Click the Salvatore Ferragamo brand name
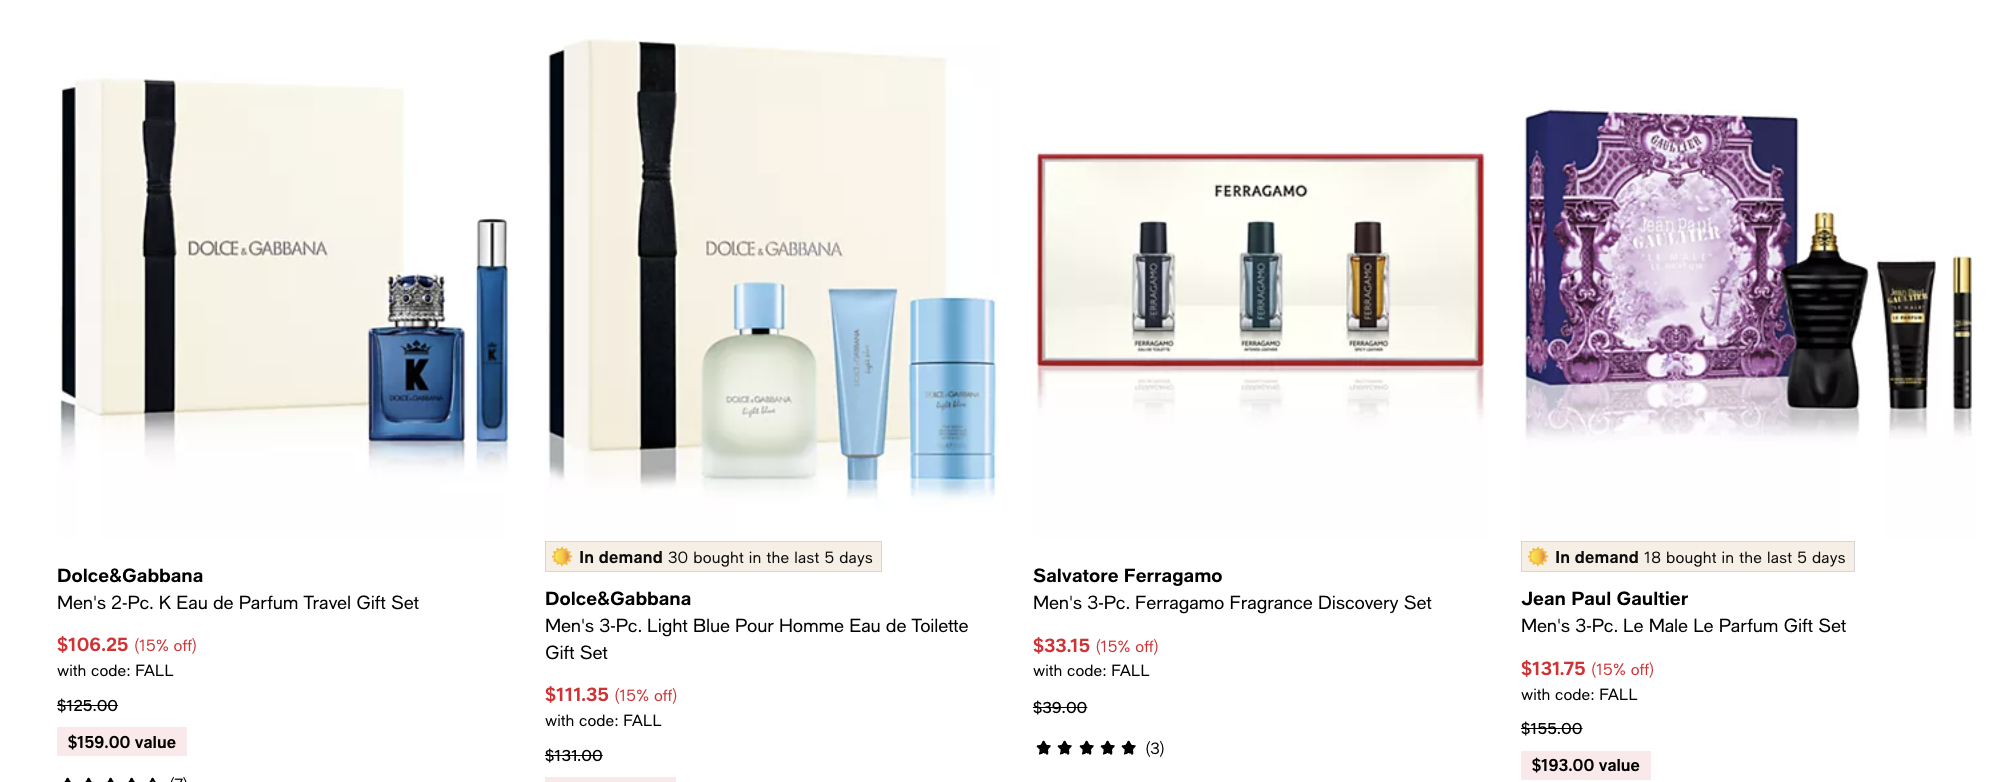 tap(1127, 576)
